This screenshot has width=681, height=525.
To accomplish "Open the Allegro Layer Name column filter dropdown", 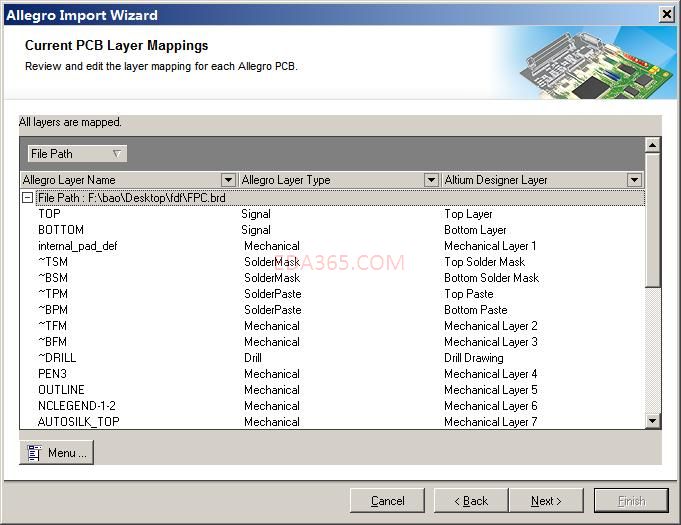I will pos(228,179).
